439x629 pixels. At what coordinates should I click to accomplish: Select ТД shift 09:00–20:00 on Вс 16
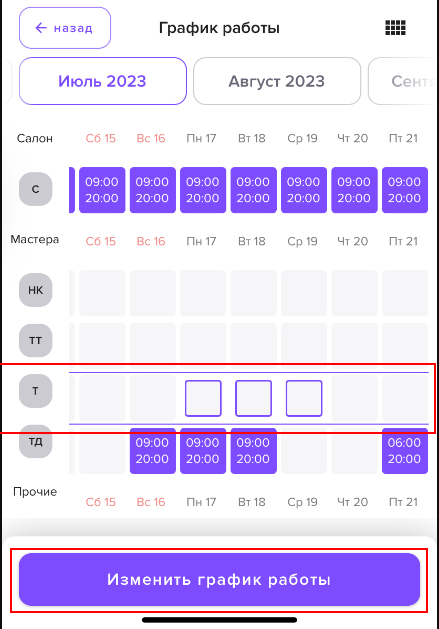[153, 451]
